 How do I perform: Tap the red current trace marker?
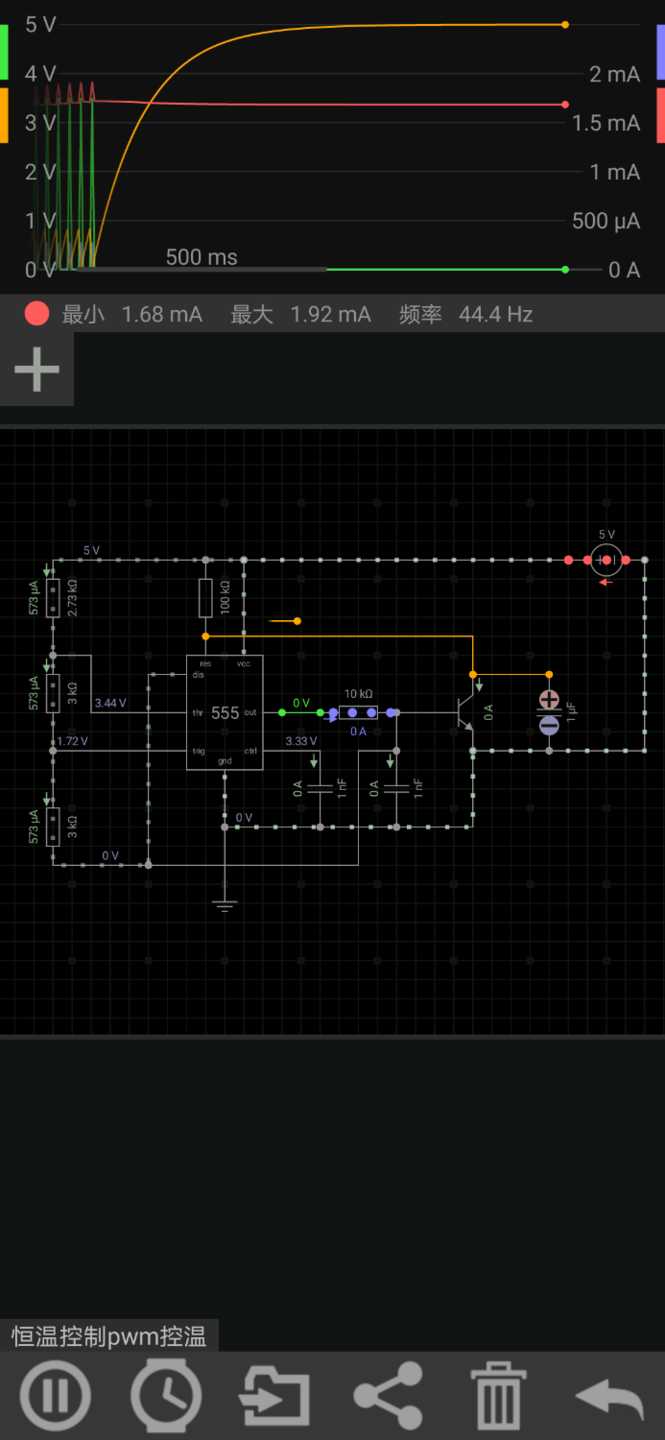coord(660,115)
